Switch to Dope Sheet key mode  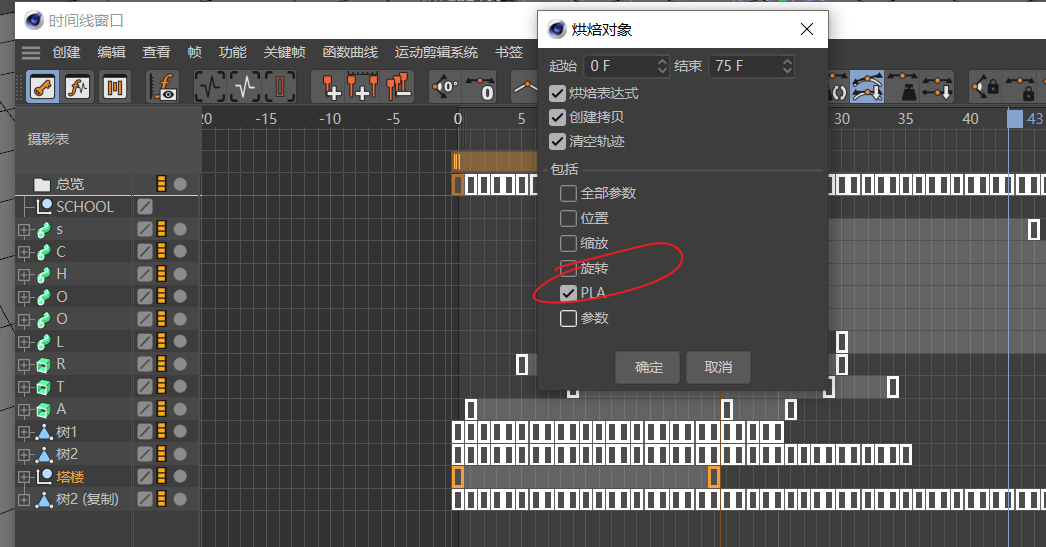pos(42,88)
